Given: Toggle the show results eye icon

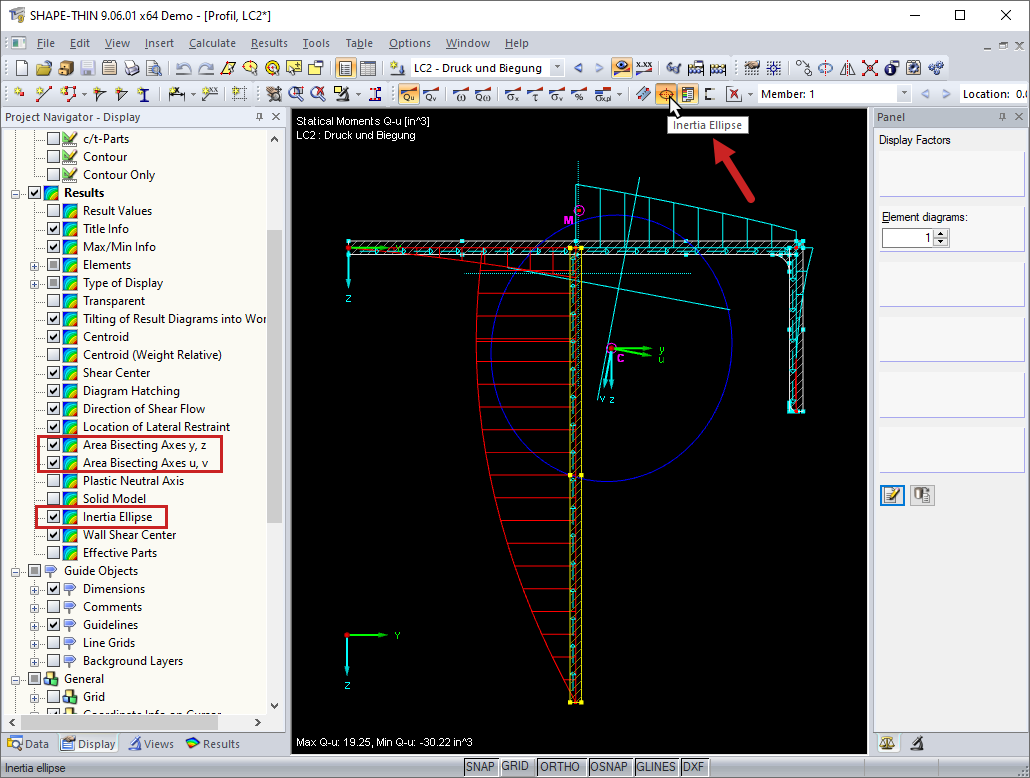Looking at the screenshot, I should 622,69.
